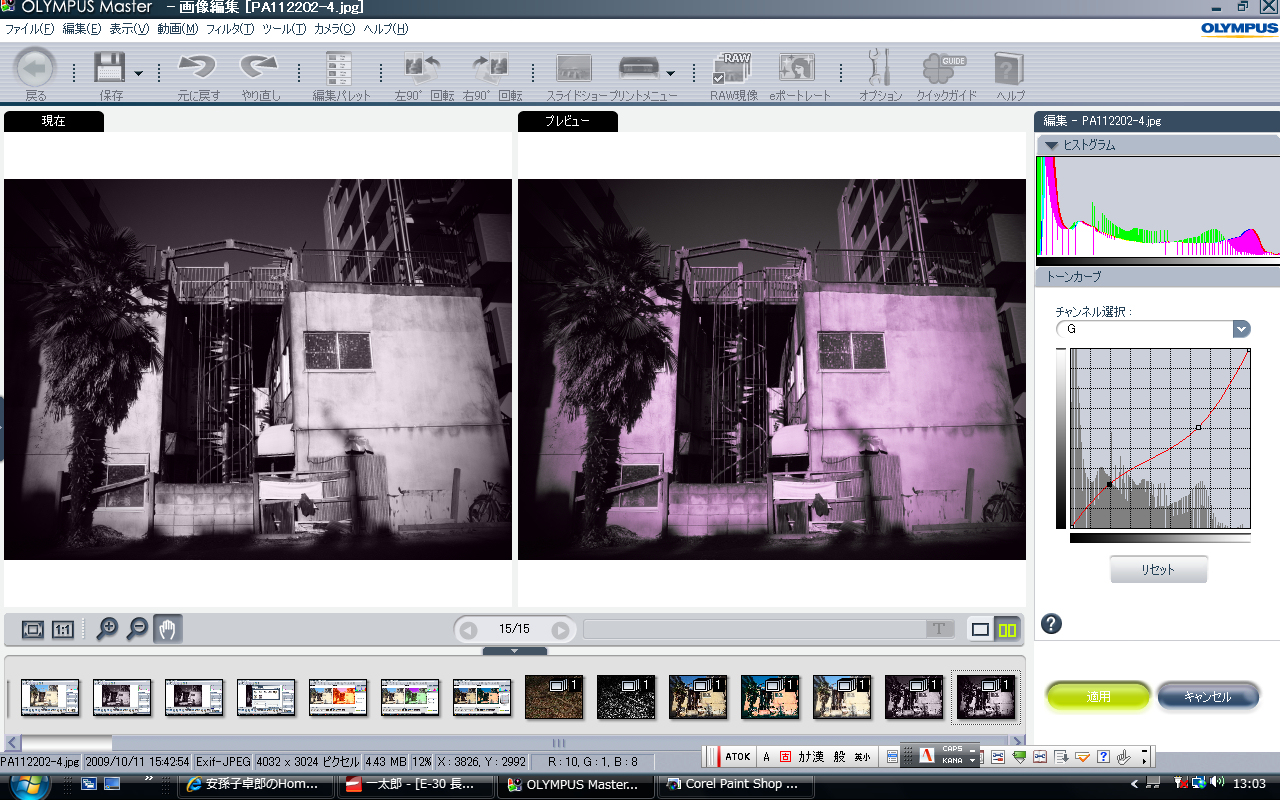
Task: Select the hand pan tool
Action: pyautogui.click(x=167, y=629)
